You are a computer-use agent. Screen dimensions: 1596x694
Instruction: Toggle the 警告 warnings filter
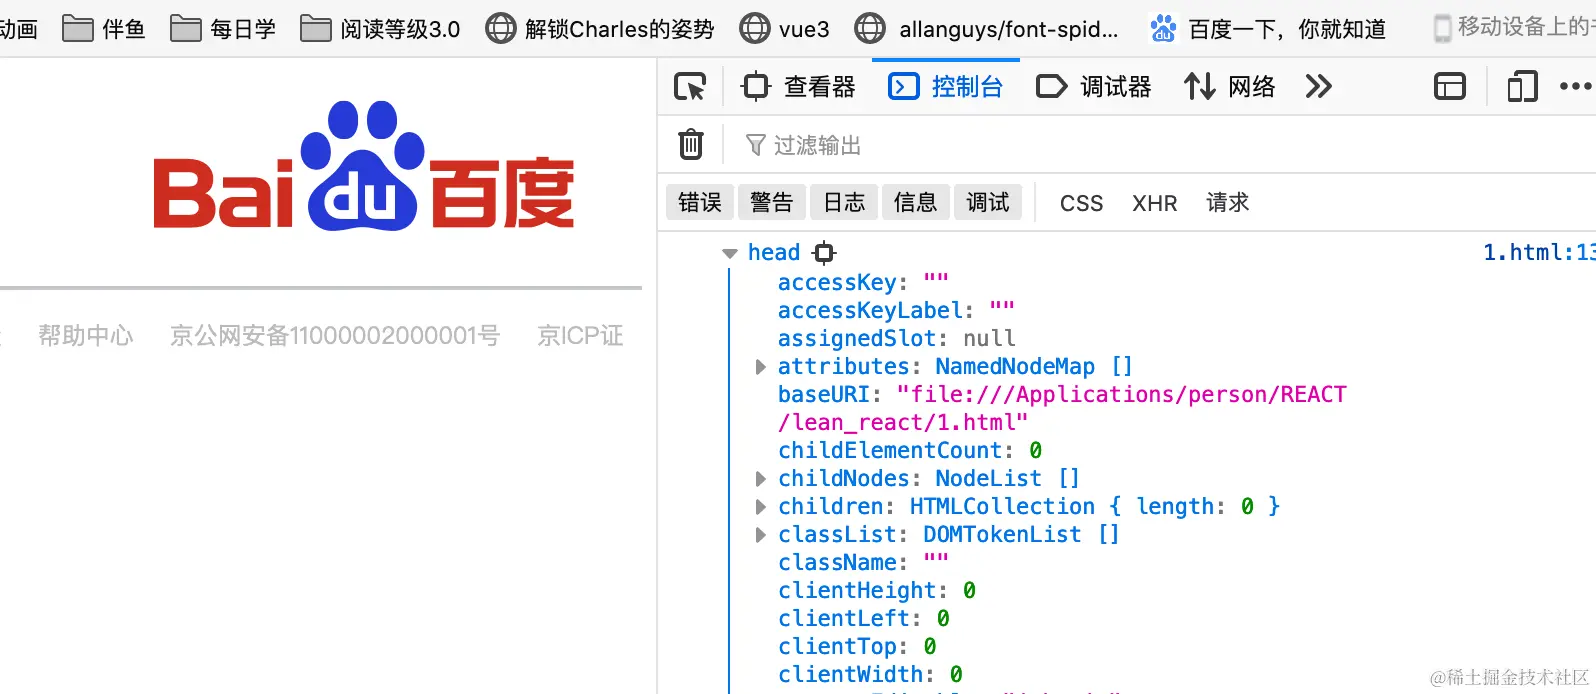pyautogui.click(x=772, y=203)
